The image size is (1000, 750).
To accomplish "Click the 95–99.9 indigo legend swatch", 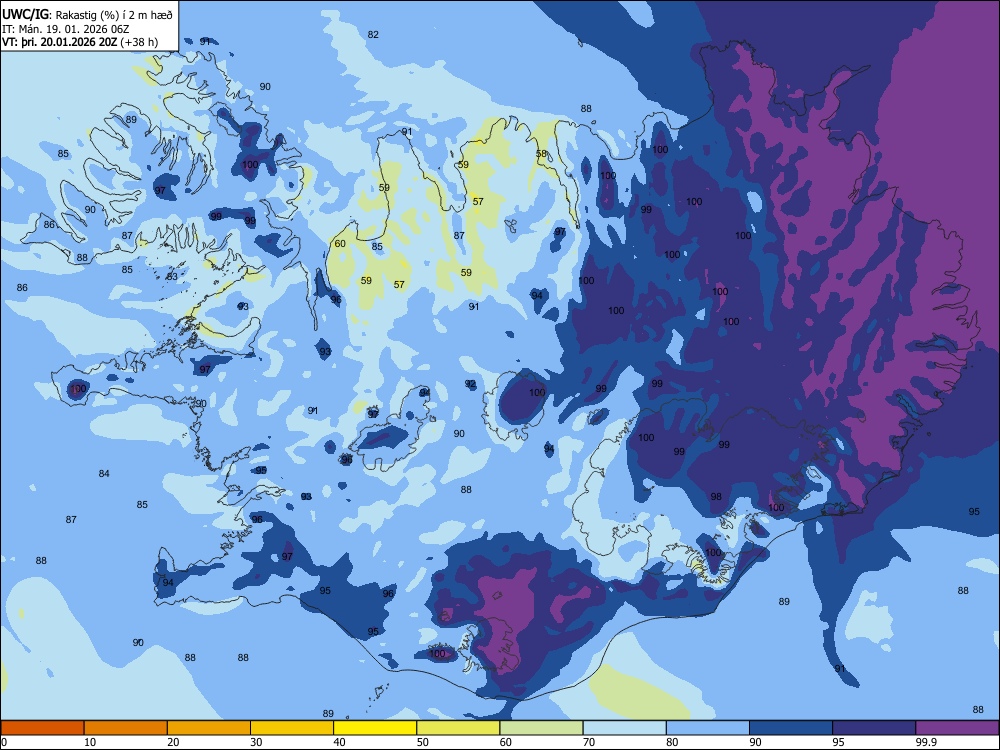I will (874, 728).
